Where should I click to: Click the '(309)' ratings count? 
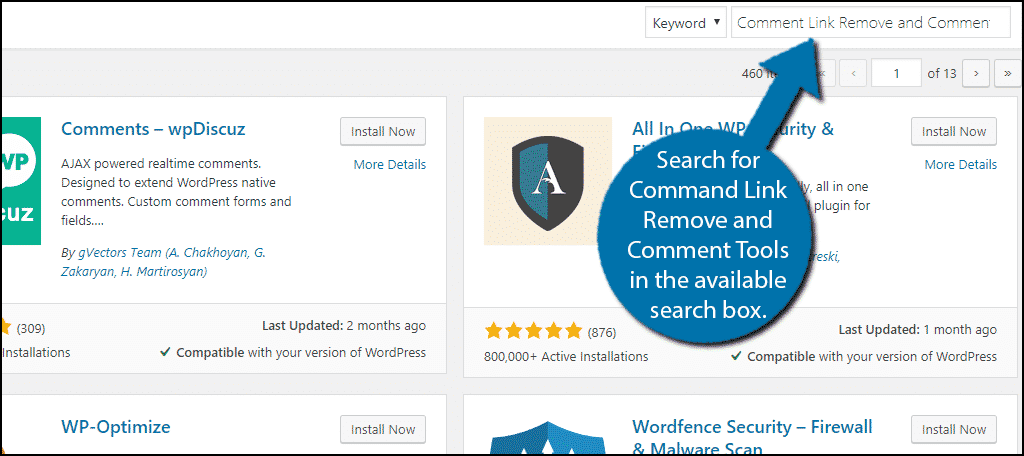click(x=31, y=329)
